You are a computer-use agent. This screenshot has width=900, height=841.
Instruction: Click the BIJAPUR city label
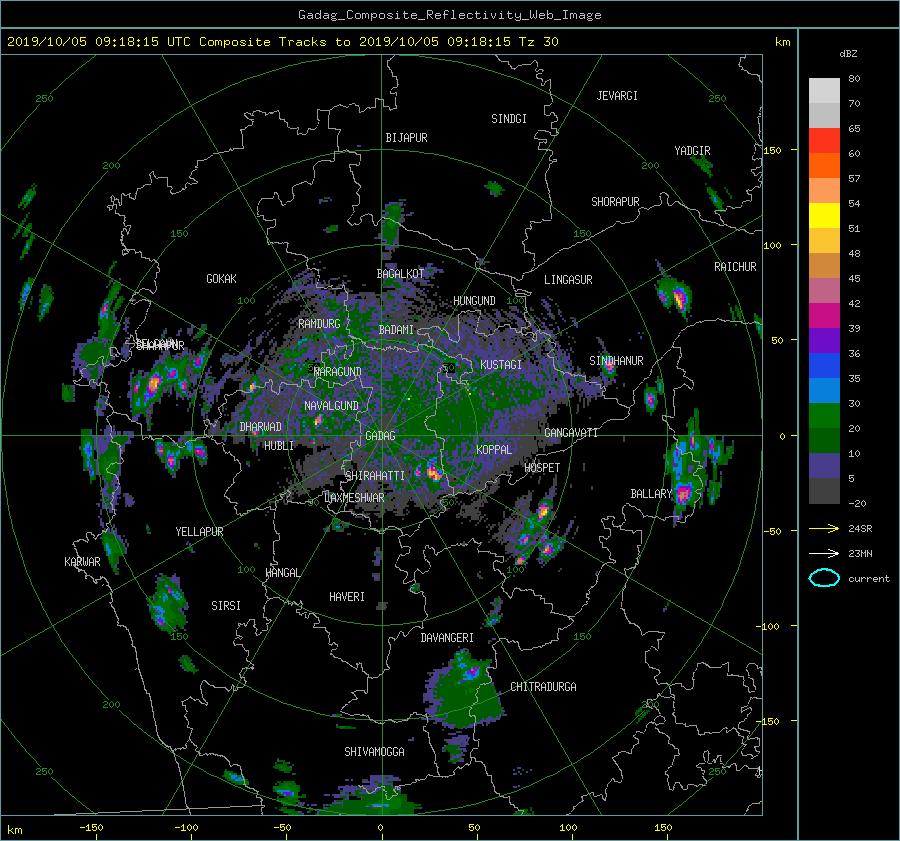click(406, 138)
